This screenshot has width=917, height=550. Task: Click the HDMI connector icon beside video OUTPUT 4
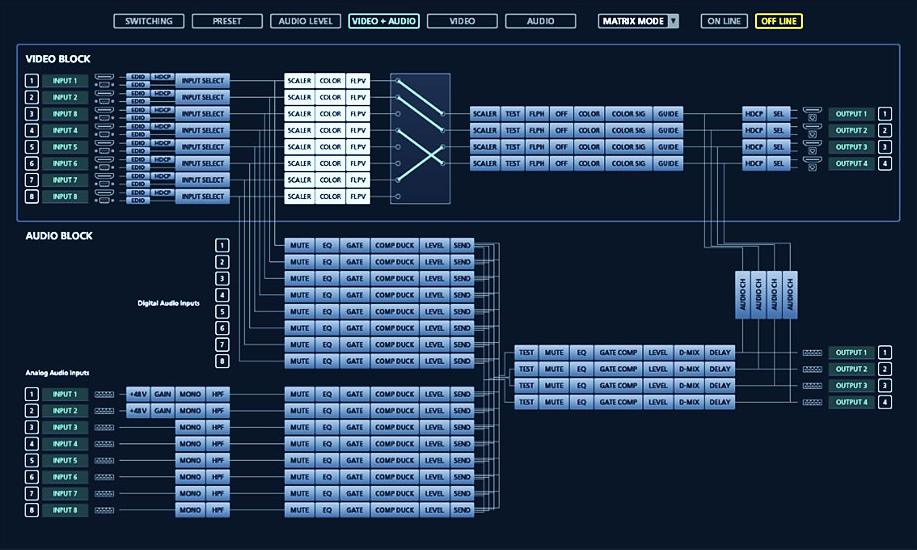click(x=812, y=160)
